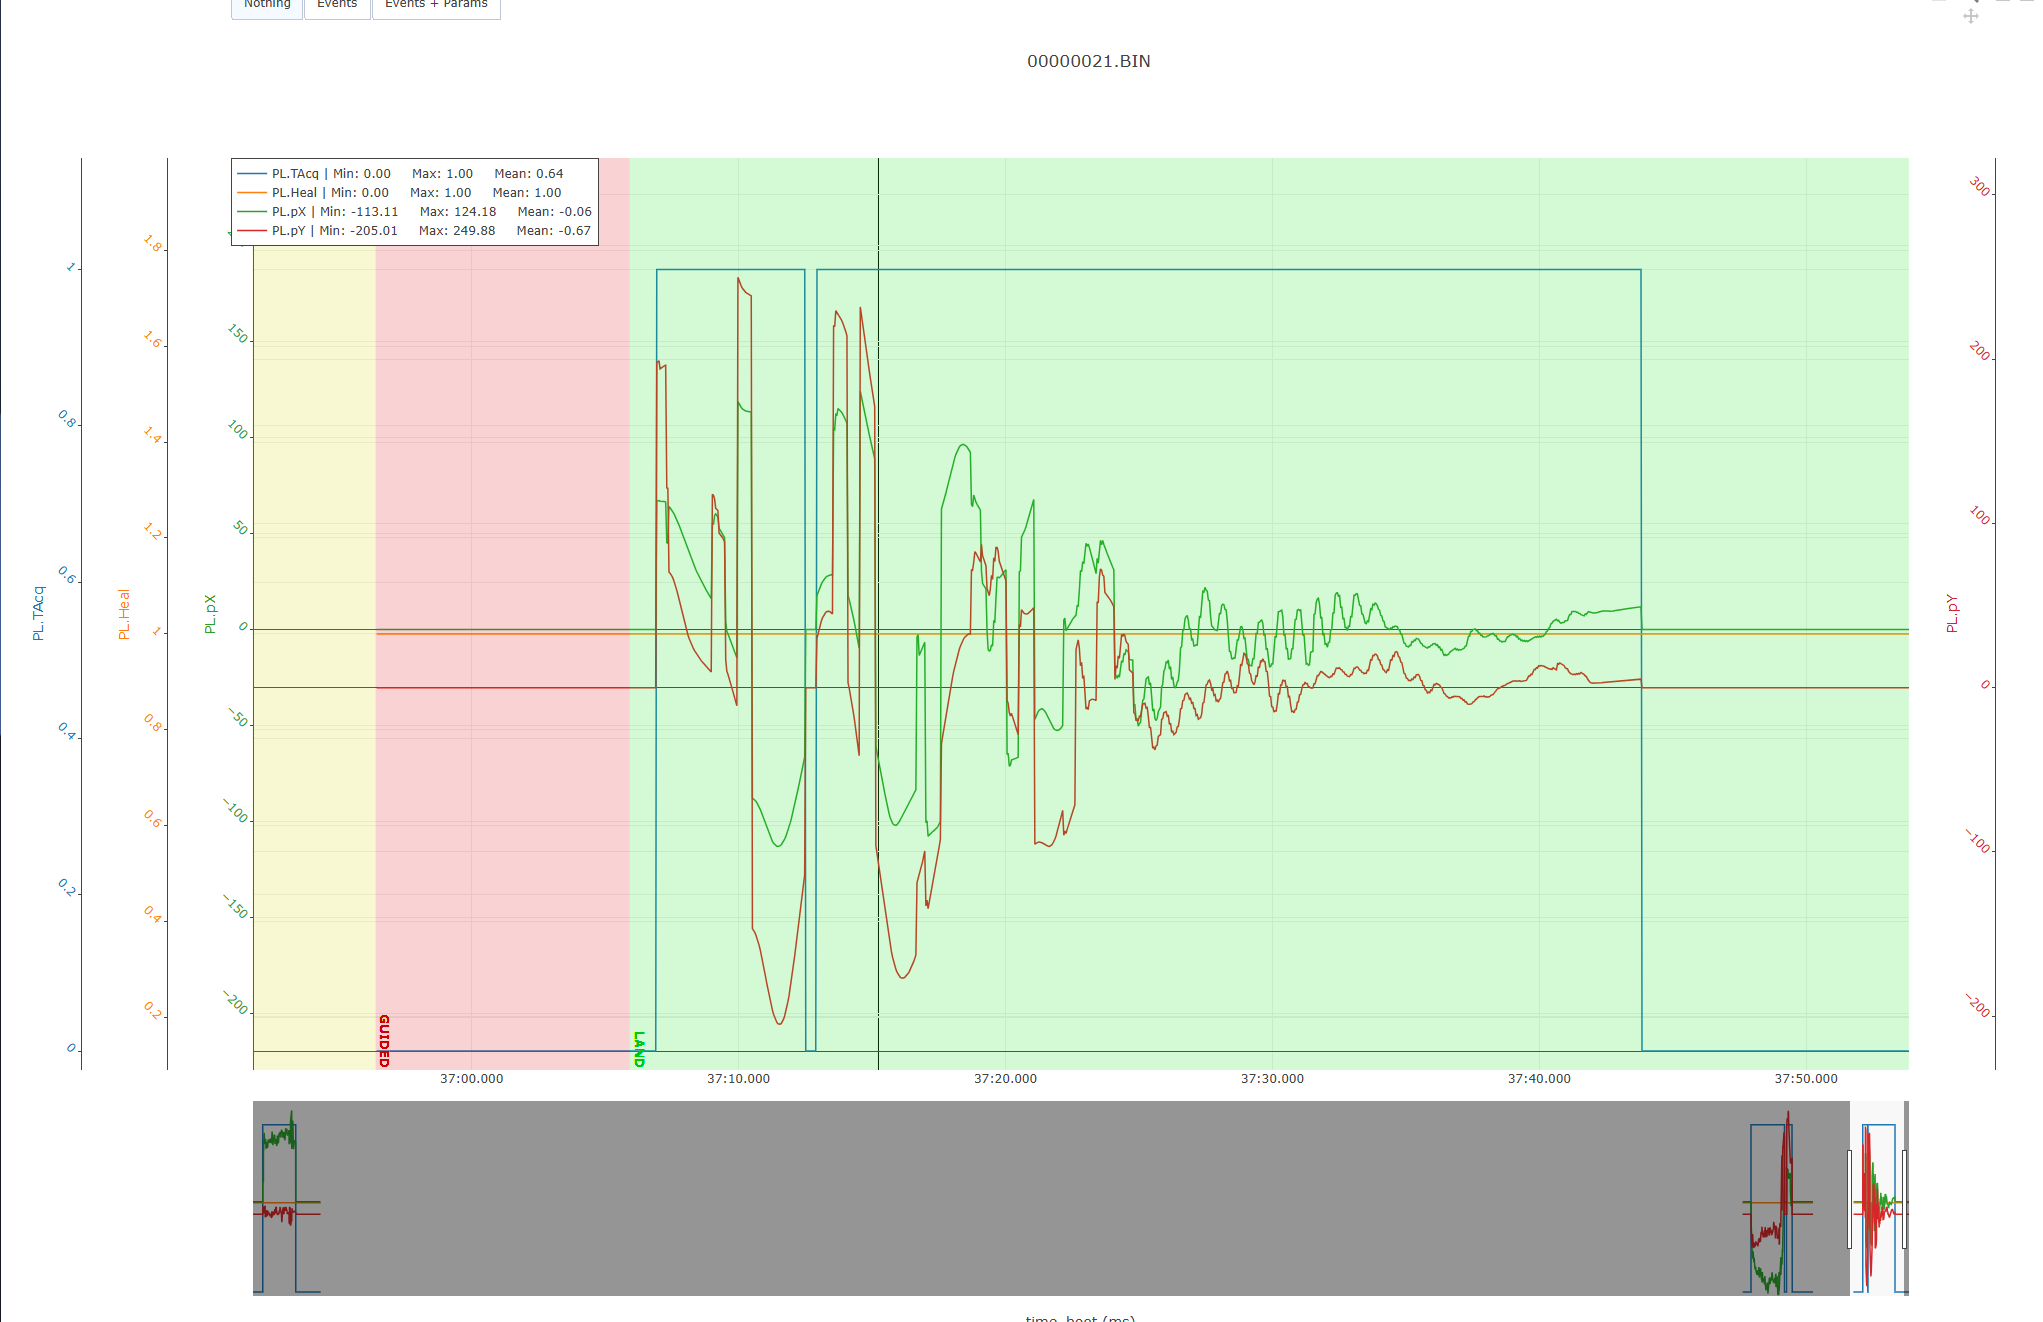Click first waveform thumbnail in overview strip

click(280, 1198)
